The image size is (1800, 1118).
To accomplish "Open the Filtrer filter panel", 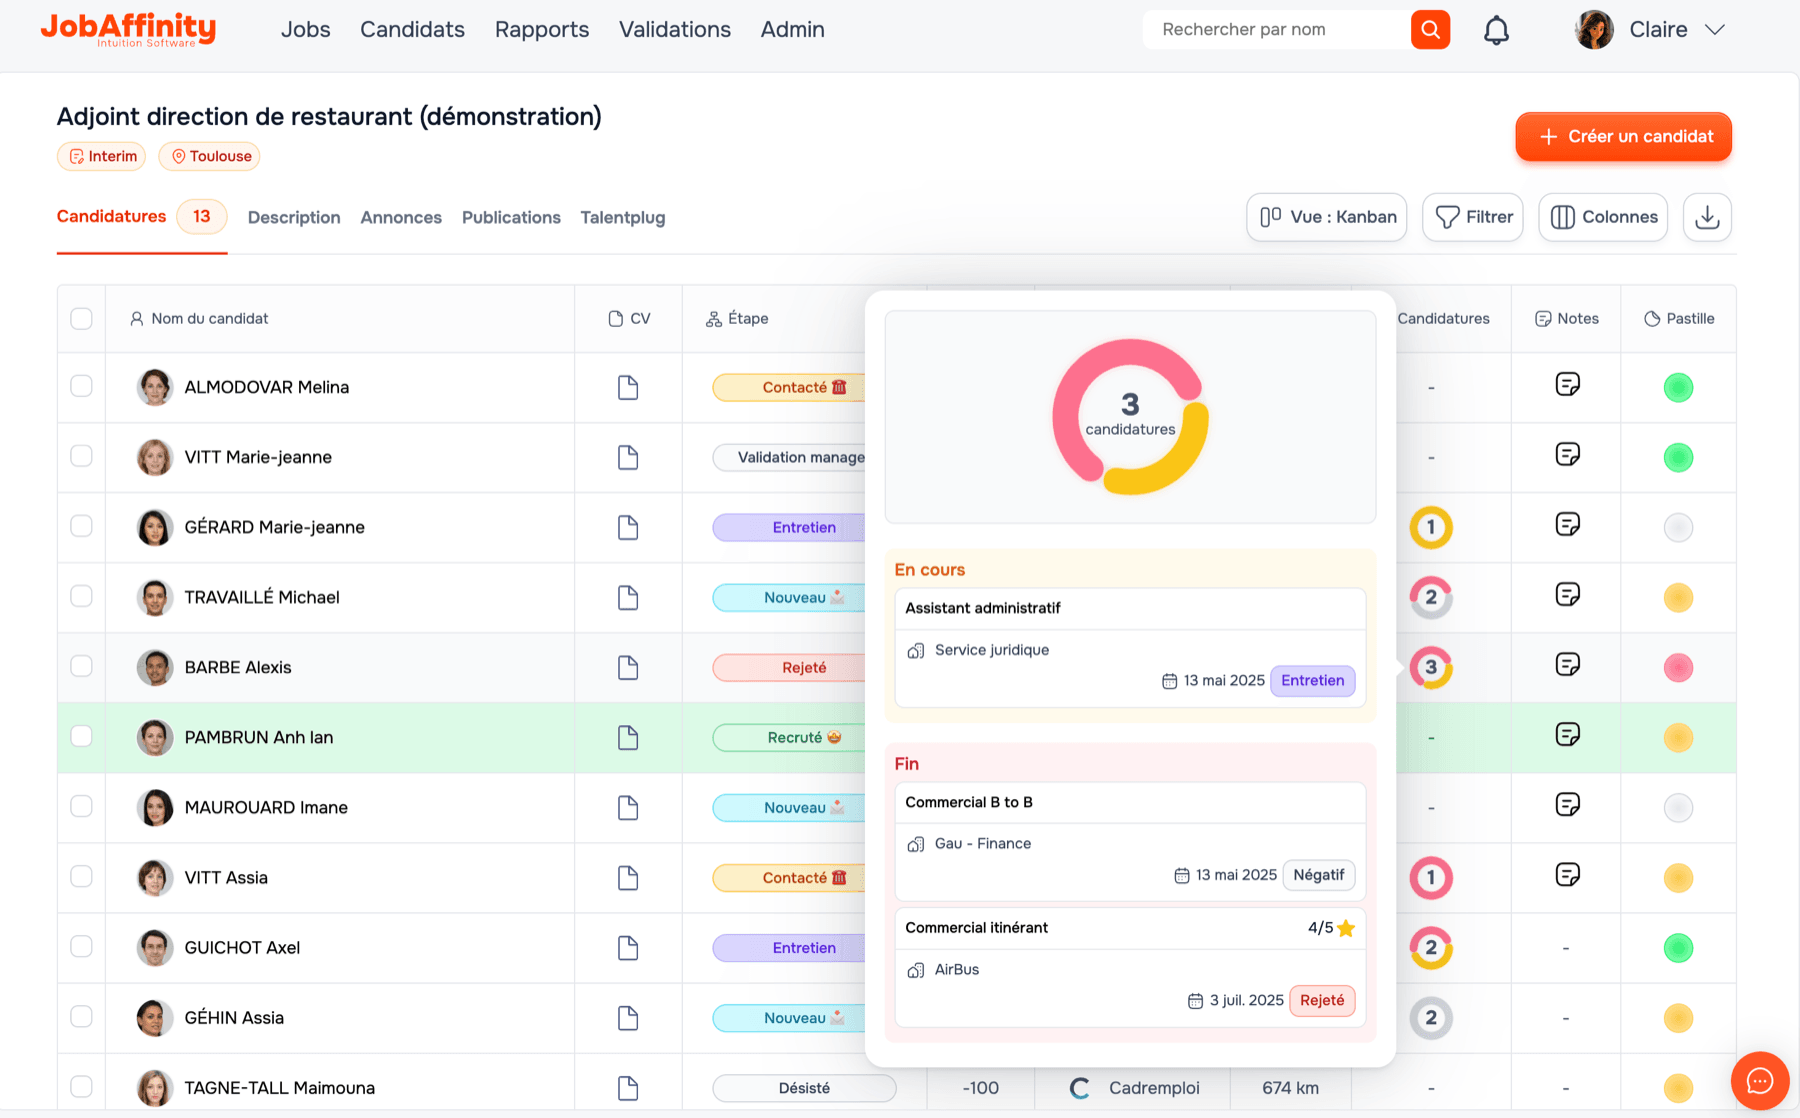I will point(1473,217).
